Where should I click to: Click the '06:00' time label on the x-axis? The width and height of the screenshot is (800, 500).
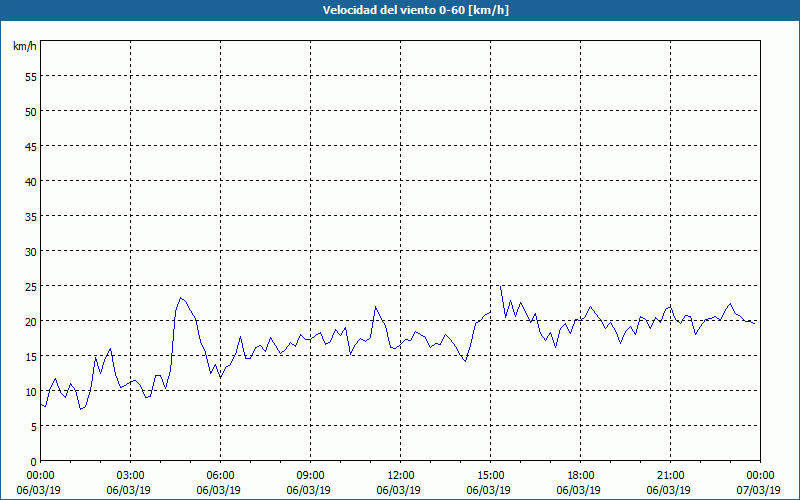pyautogui.click(x=220, y=476)
